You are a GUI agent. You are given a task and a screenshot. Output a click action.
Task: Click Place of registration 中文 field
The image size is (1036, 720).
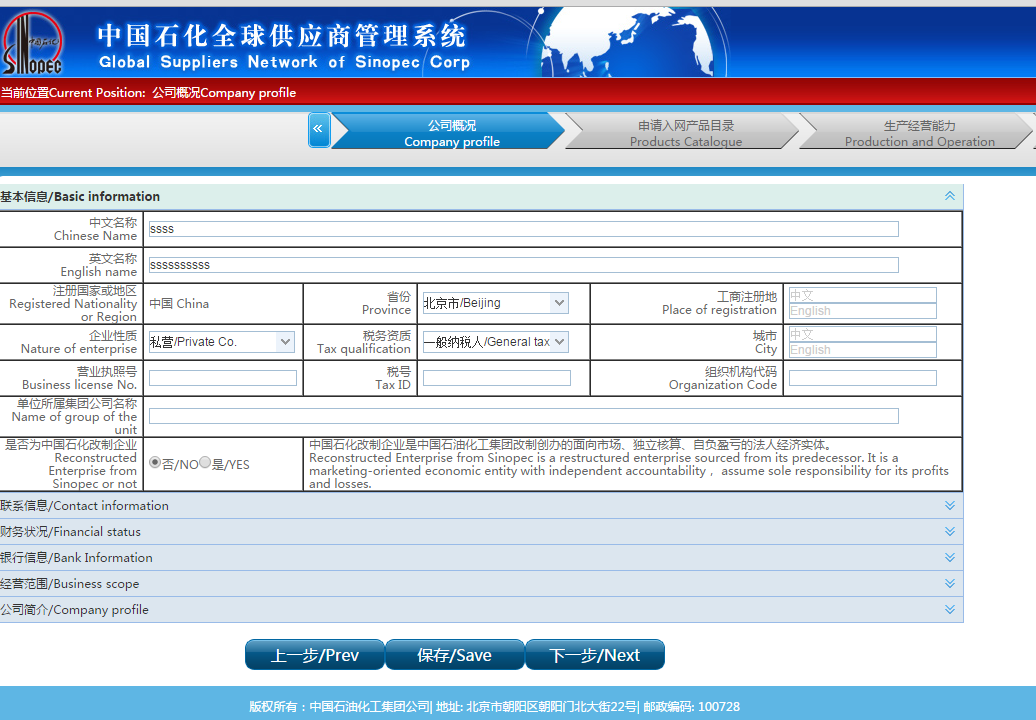pyautogui.click(x=862, y=295)
